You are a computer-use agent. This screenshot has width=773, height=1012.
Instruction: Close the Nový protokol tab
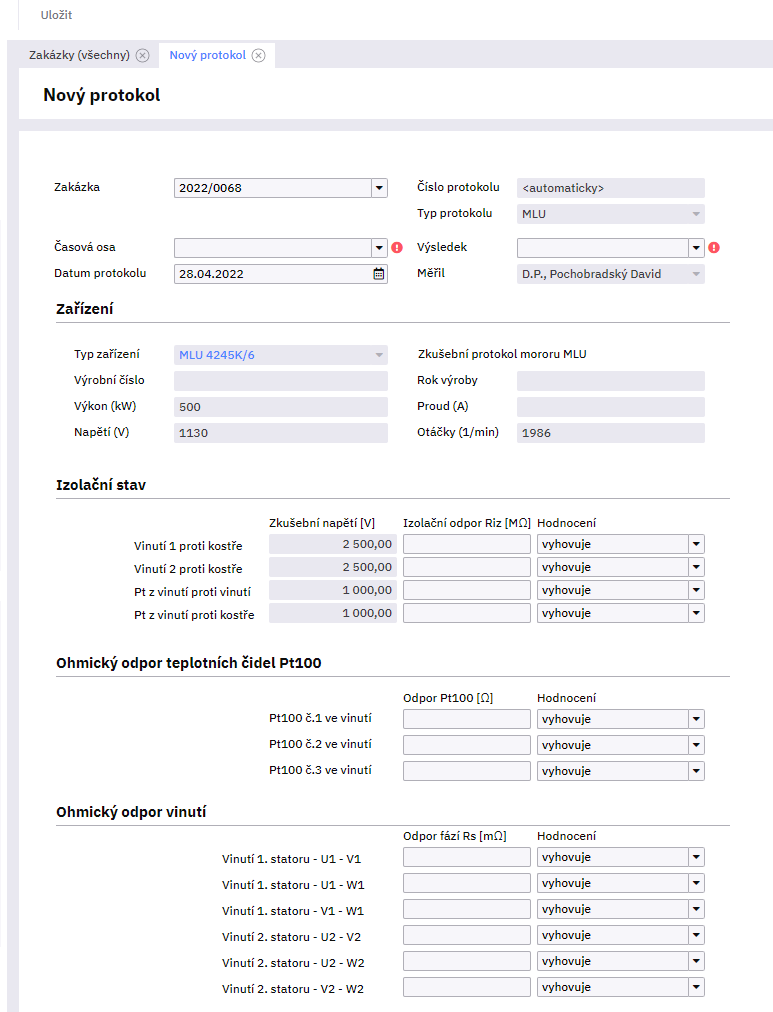pyautogui.click(x=258, y=56)
